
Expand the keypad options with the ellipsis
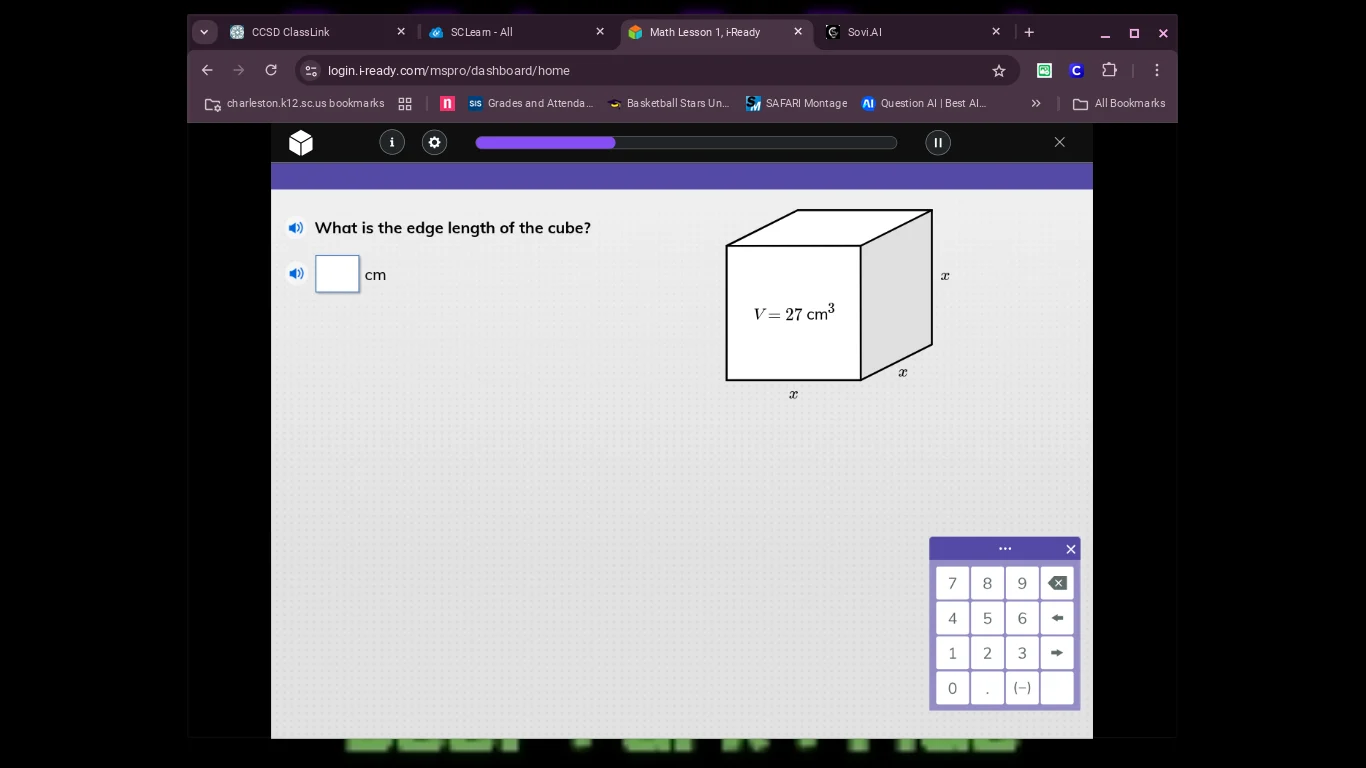pyautogui.click(x=1005, y=548)
